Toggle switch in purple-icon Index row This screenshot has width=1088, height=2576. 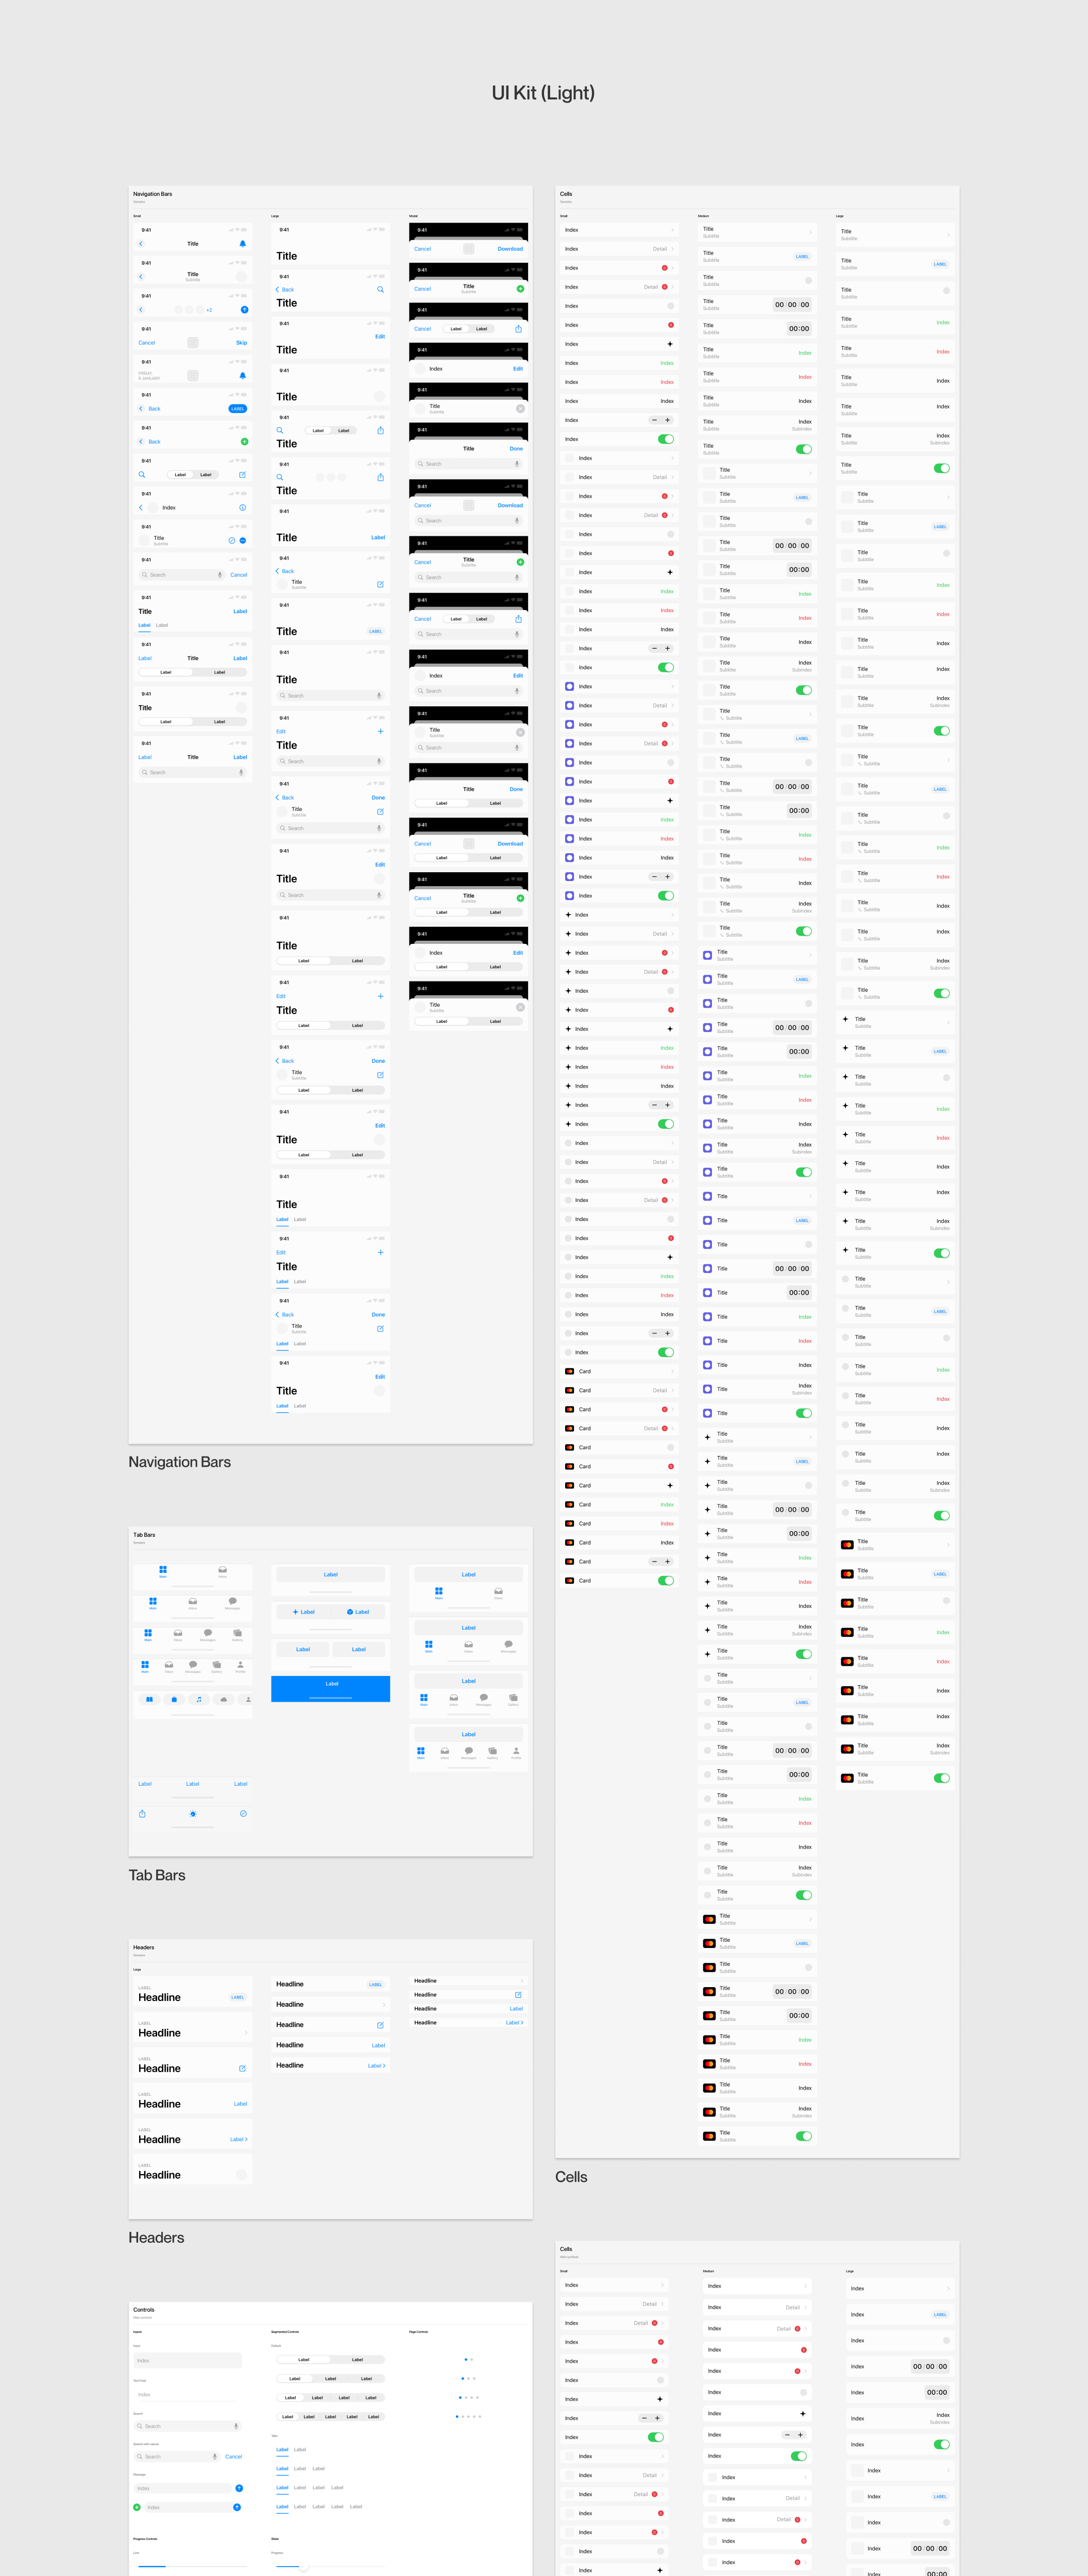(666, 896)
